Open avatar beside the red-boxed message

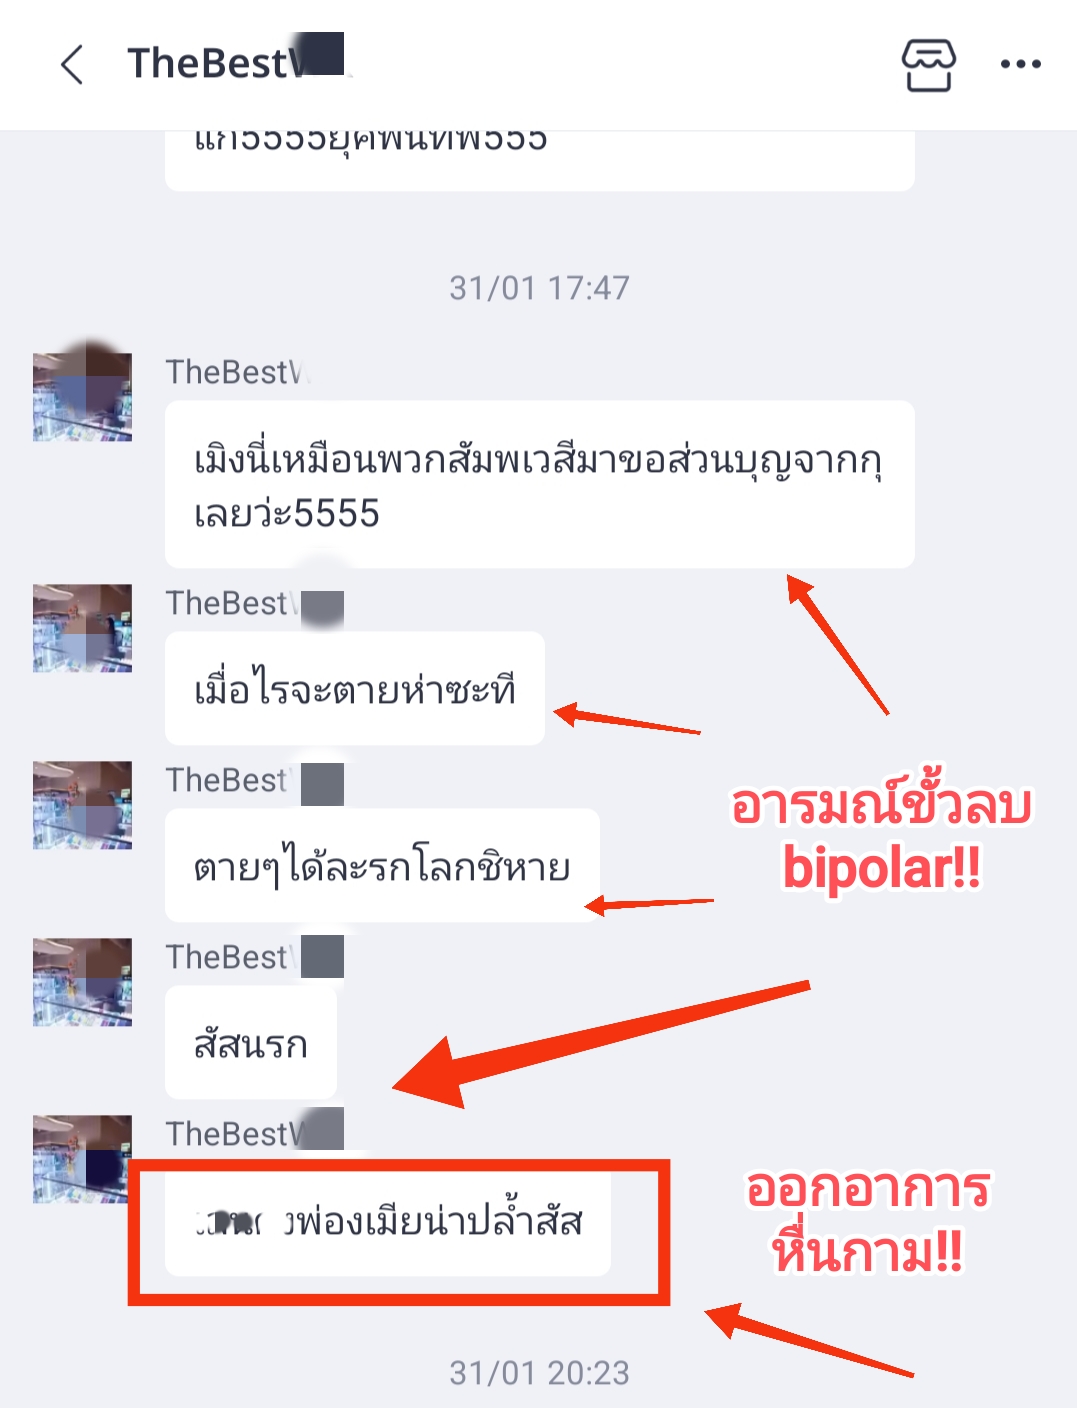click(x=82, y=1159)
